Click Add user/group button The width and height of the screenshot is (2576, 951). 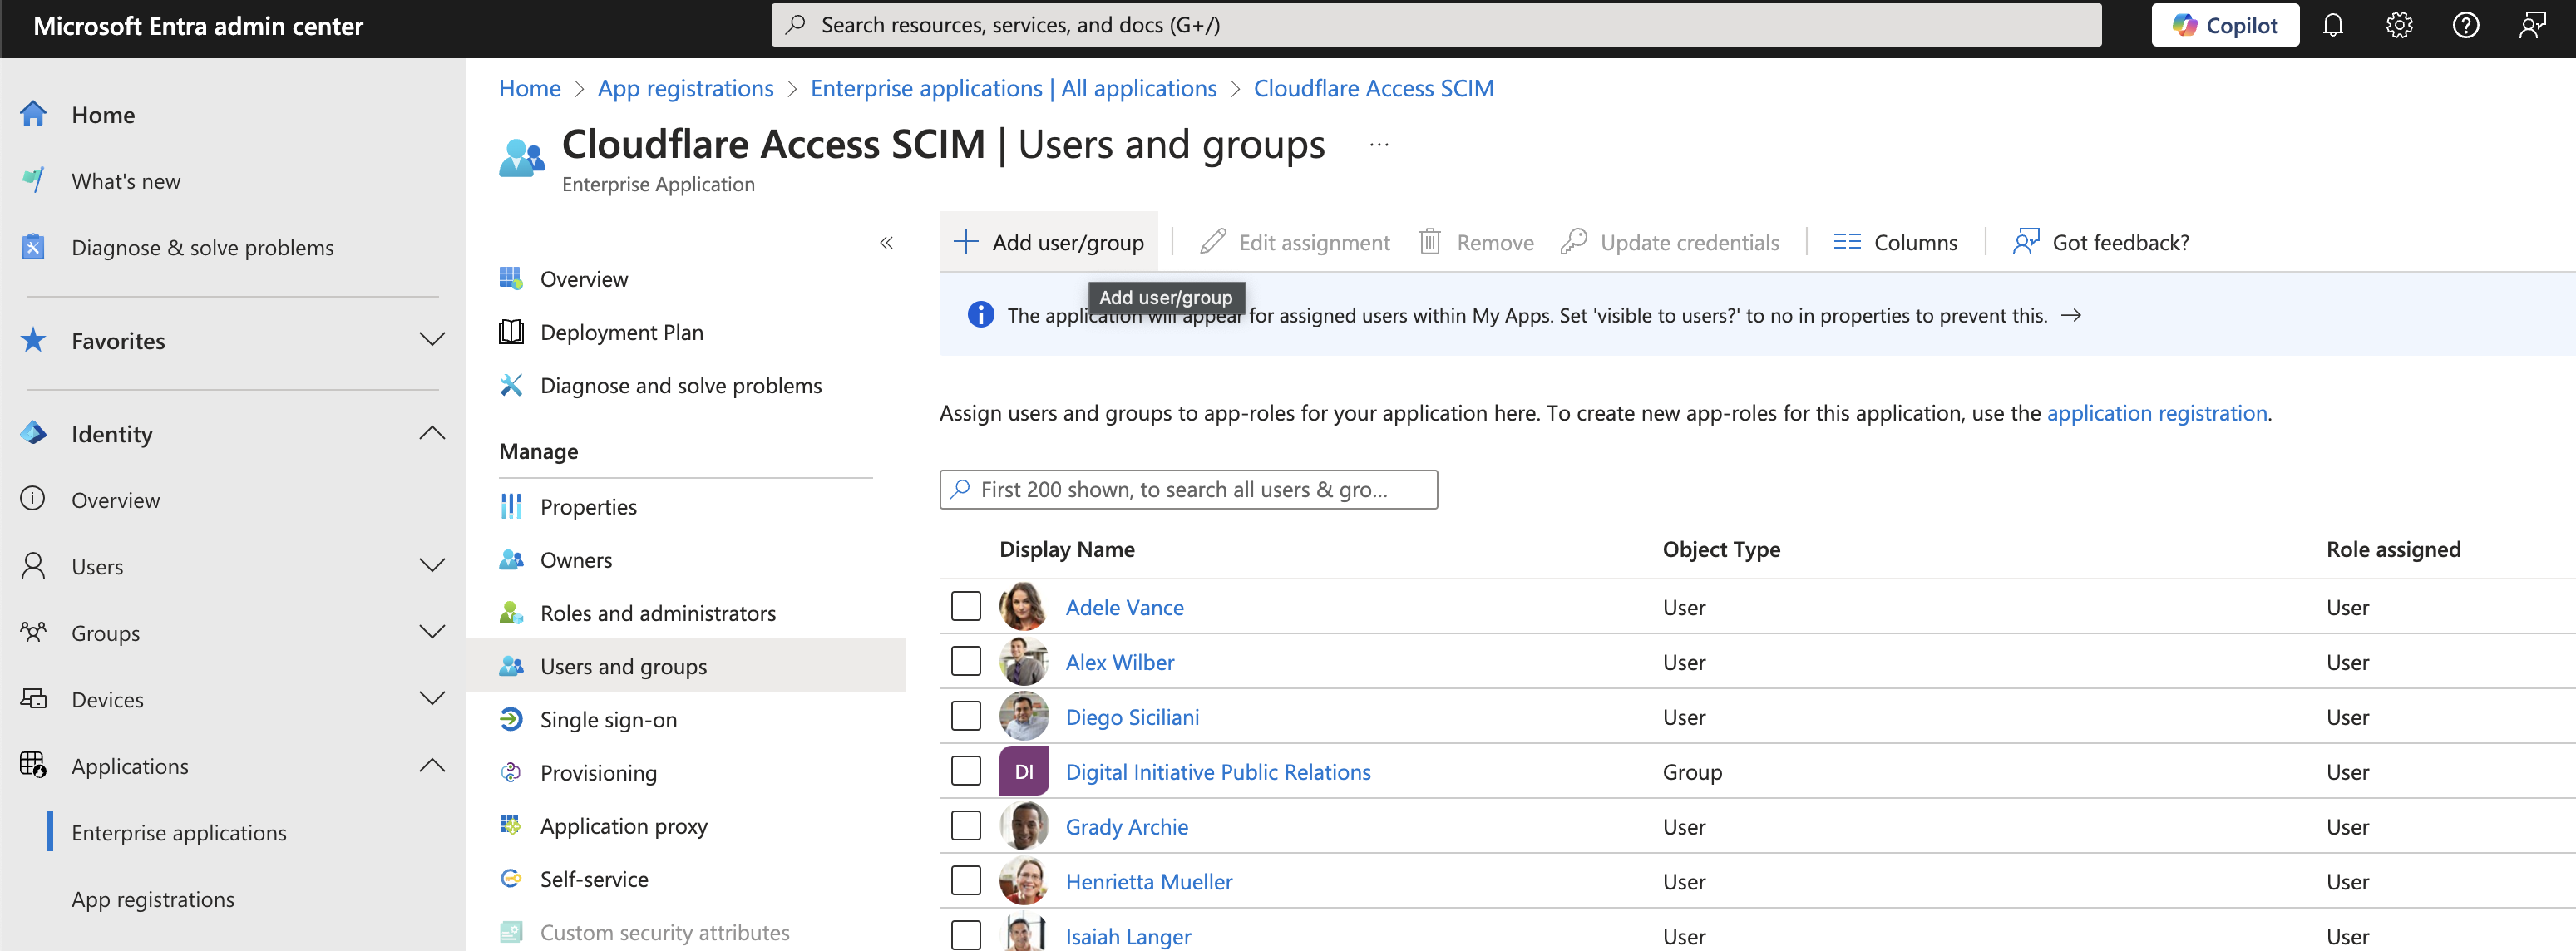point(1048,242)
